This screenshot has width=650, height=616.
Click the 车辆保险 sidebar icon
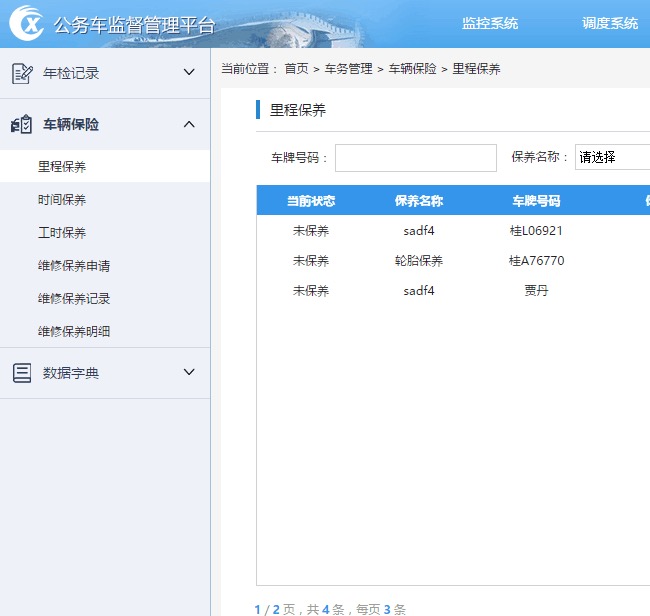click(x=22, y=125)
